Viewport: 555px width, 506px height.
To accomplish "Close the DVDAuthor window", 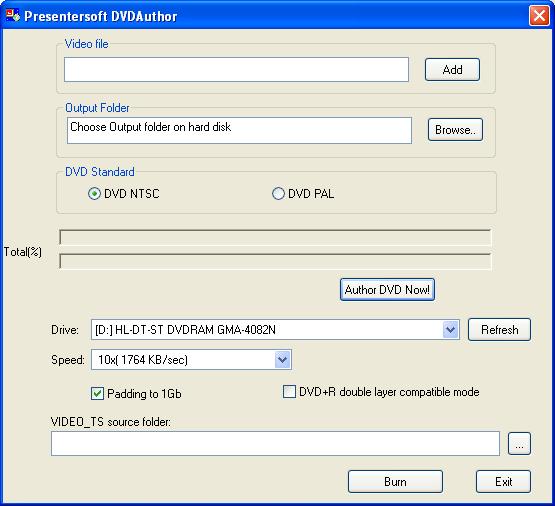I will pos(539,16).
